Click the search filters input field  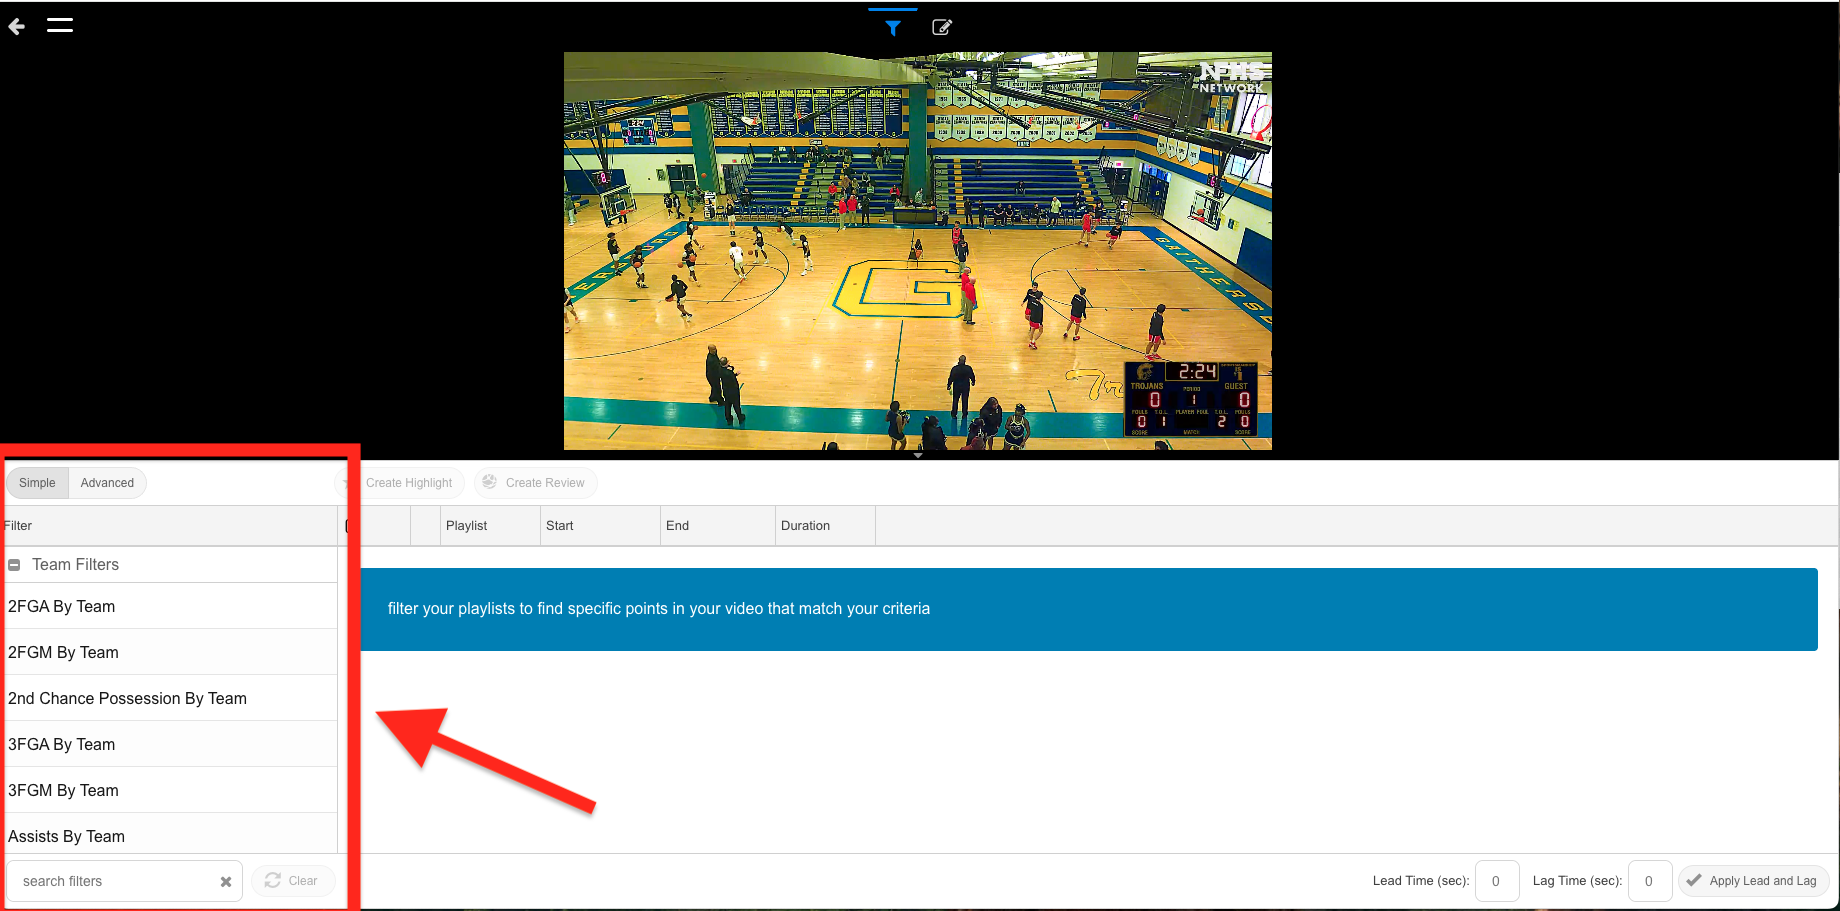(115, 881)
